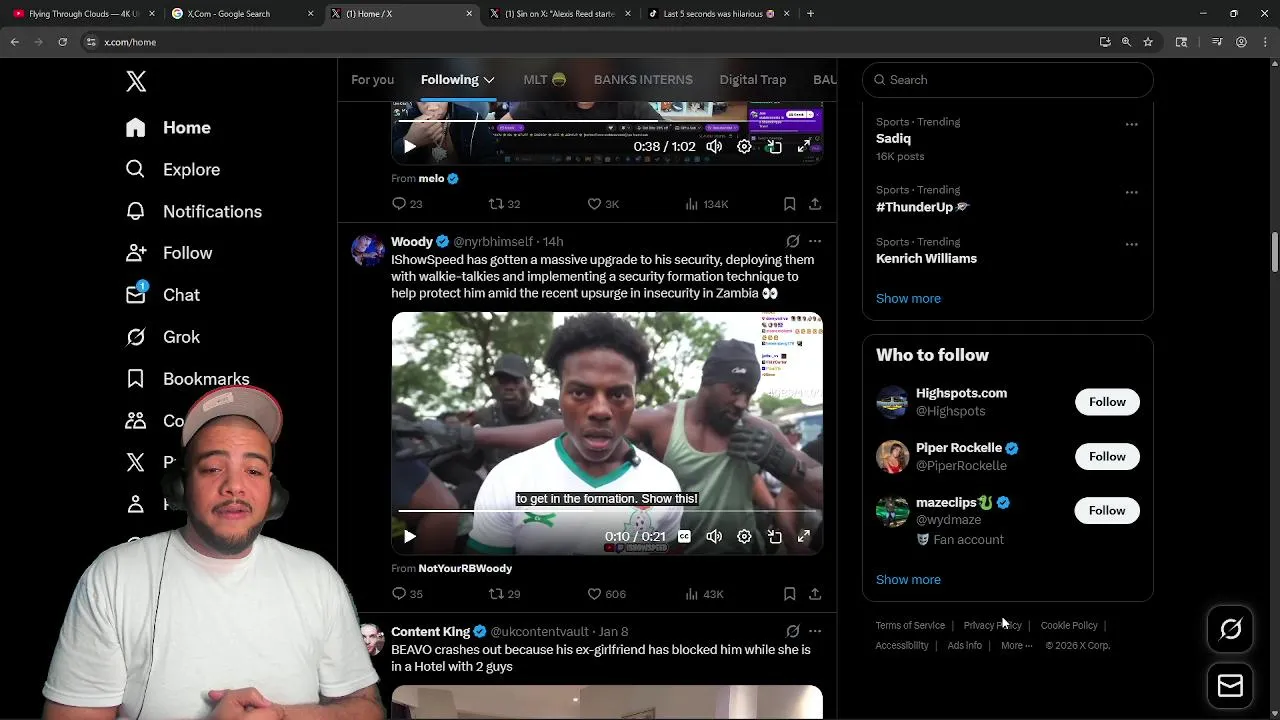
Task: Open Notifications in the sidebar
Action: [193, 212]
